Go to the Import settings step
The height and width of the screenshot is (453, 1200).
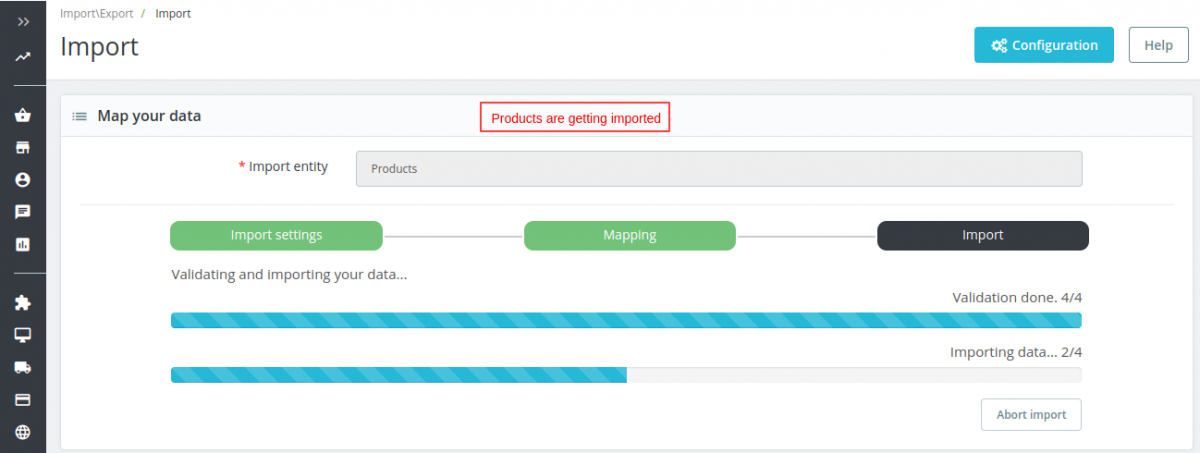[276, 236]
